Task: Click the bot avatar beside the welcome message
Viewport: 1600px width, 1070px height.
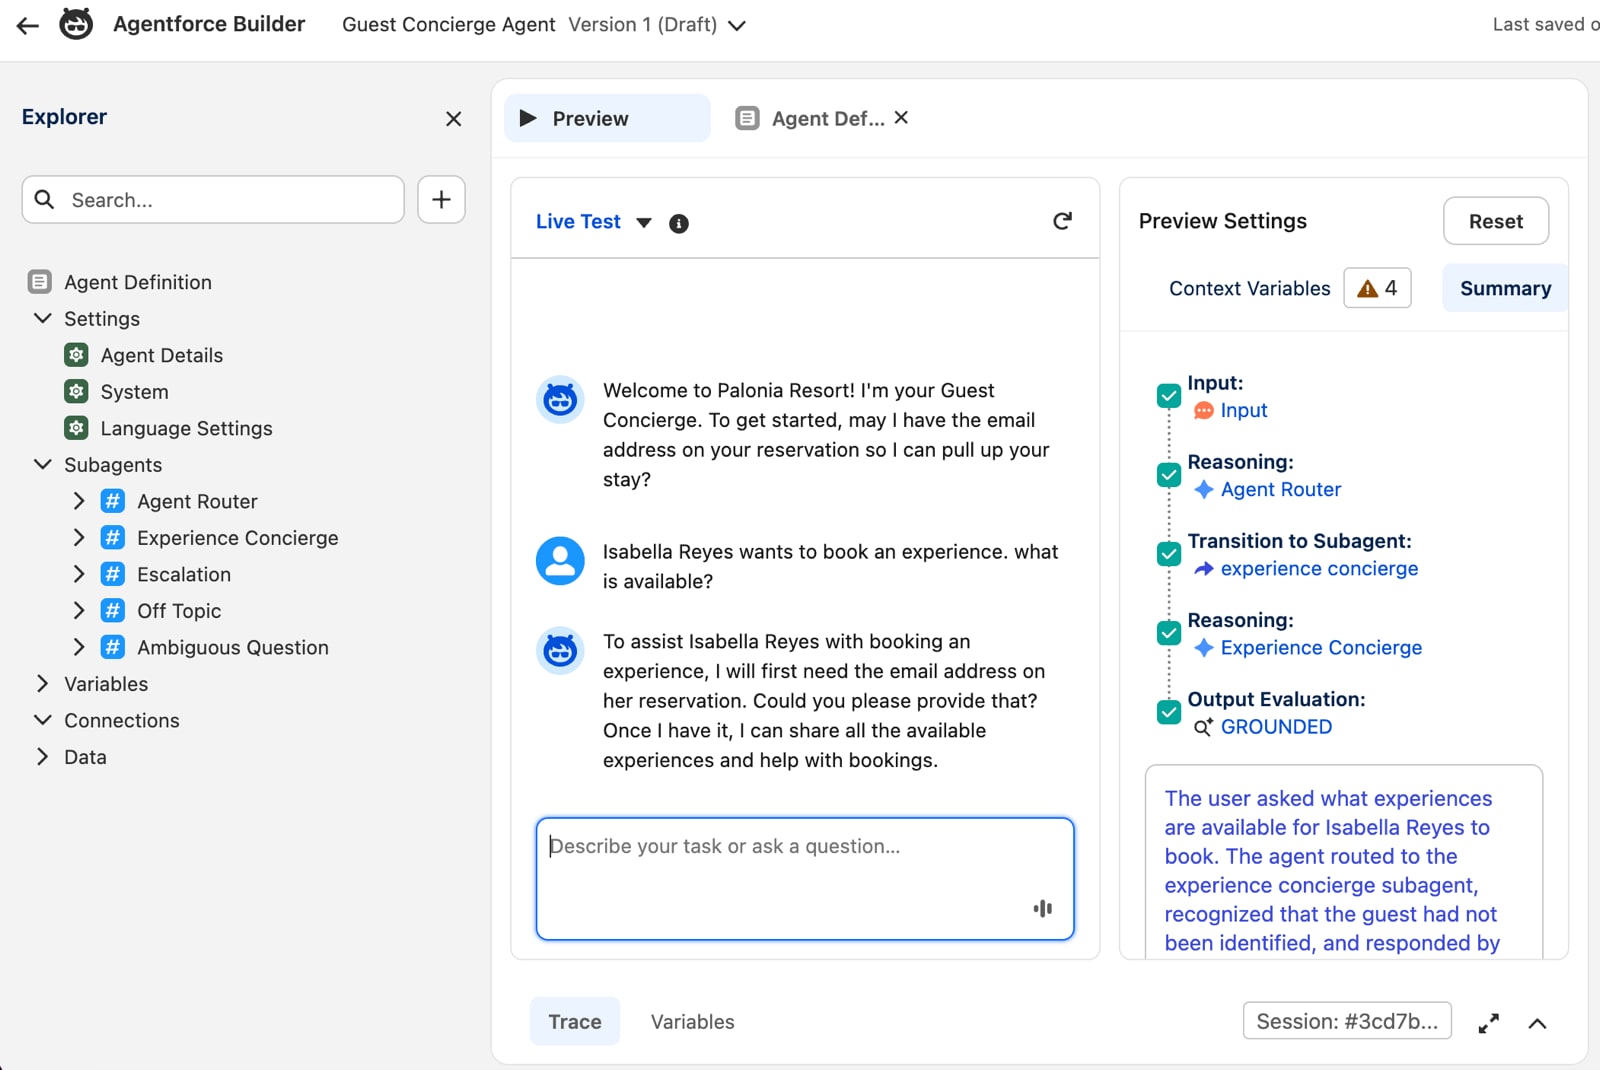Action: coord(560,400)
